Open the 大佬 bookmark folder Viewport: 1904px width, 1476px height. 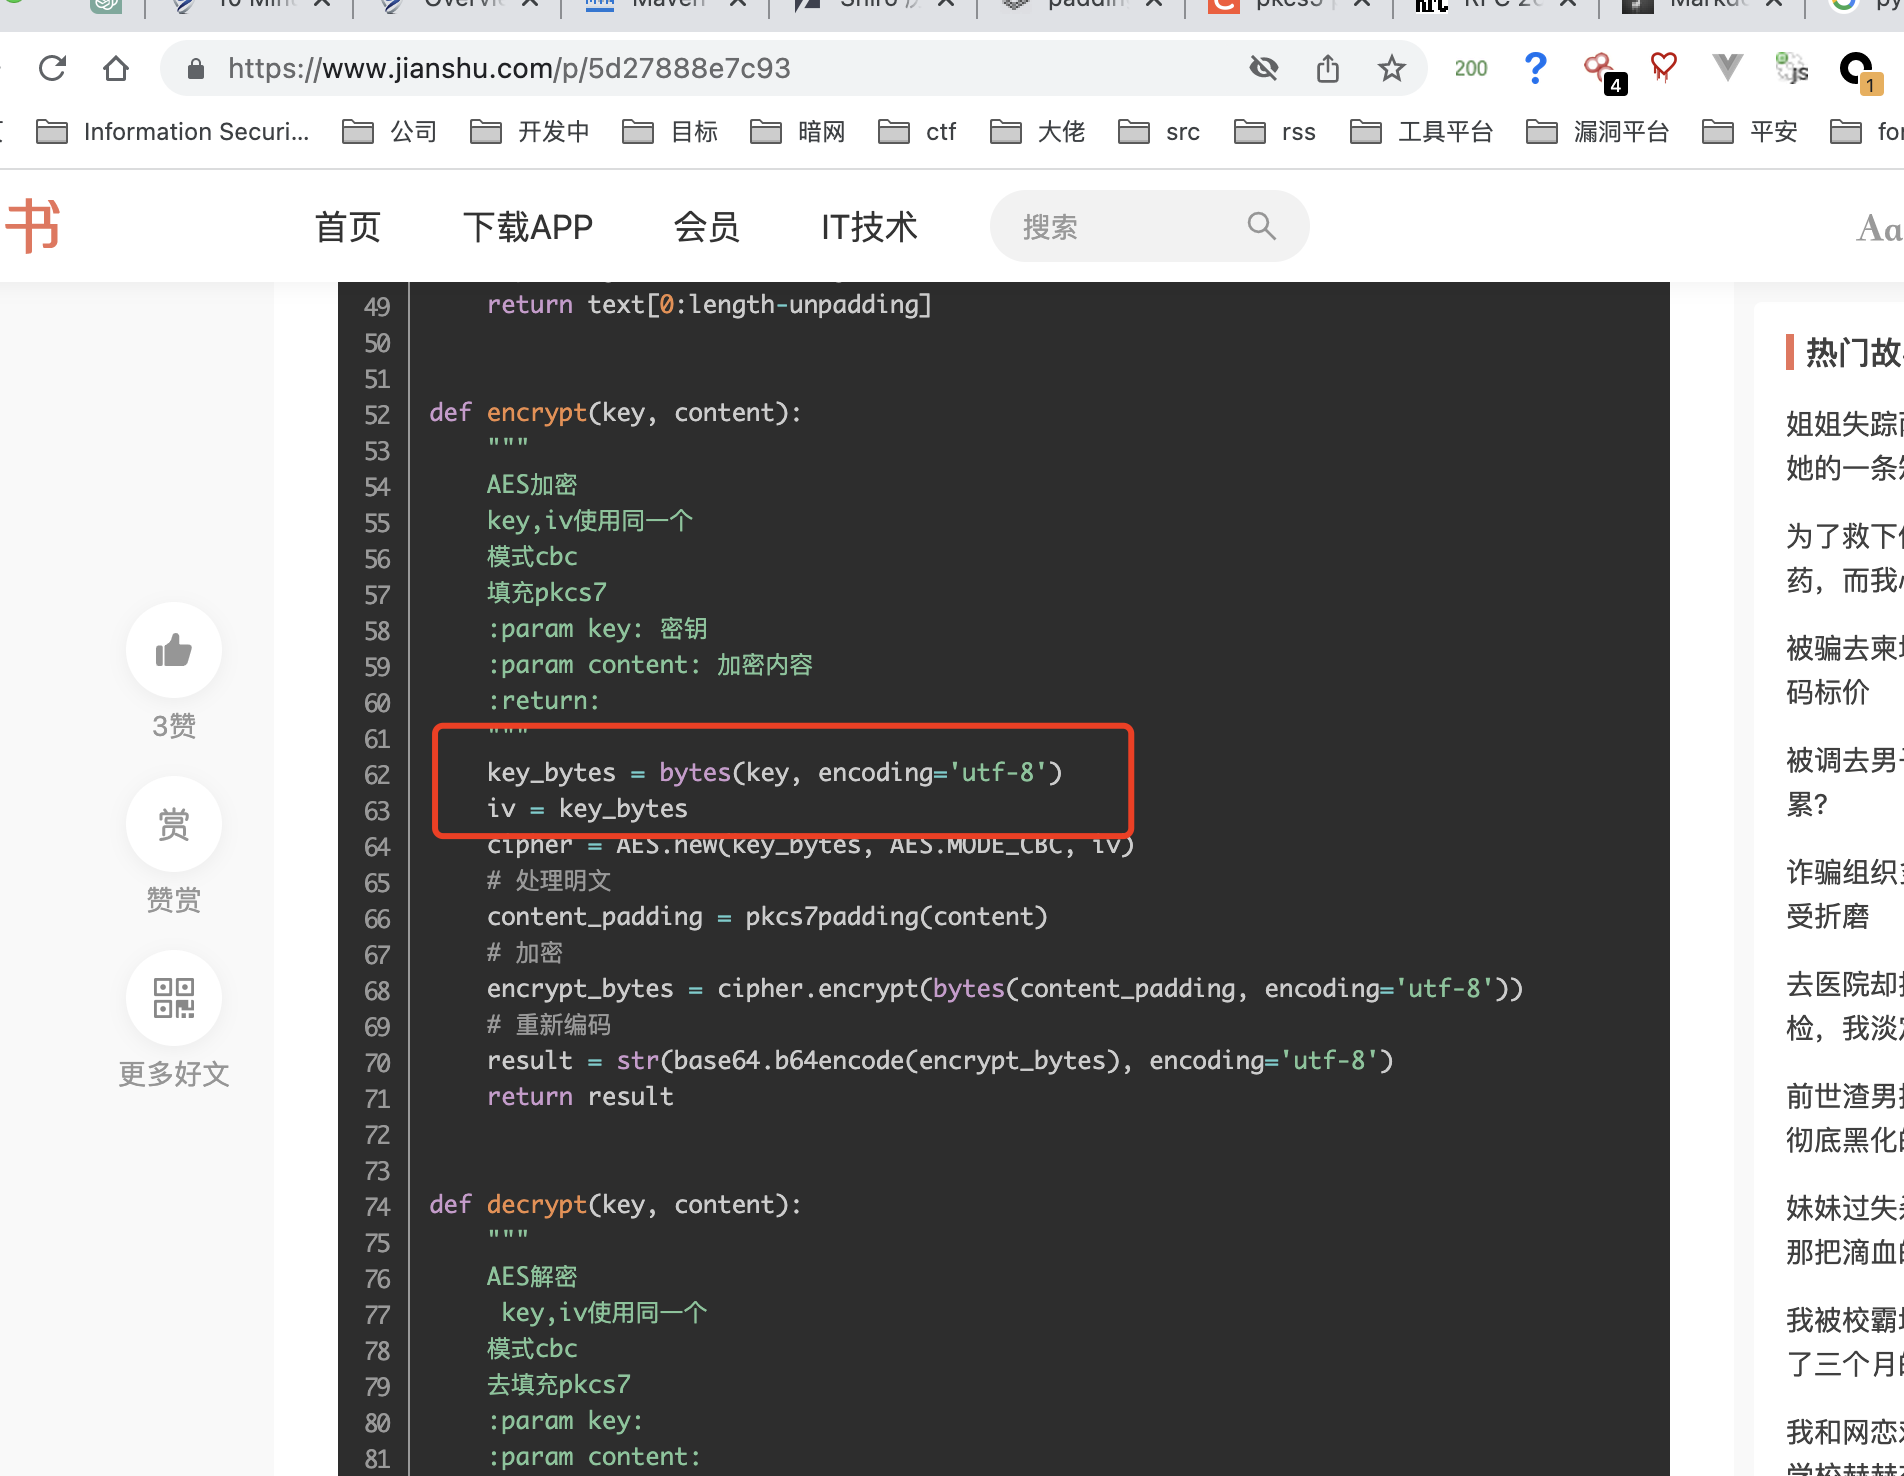1037,131
